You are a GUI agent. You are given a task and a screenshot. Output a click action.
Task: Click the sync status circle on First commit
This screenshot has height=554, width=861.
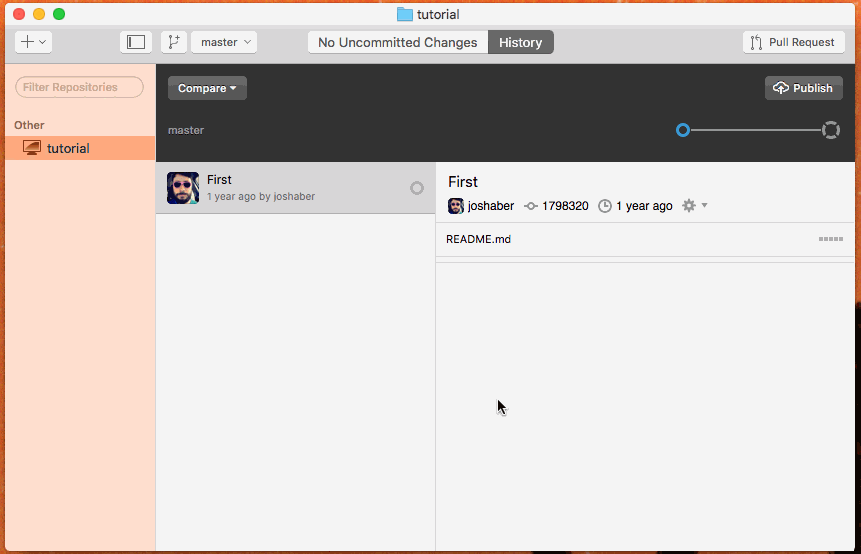[417, 188]
